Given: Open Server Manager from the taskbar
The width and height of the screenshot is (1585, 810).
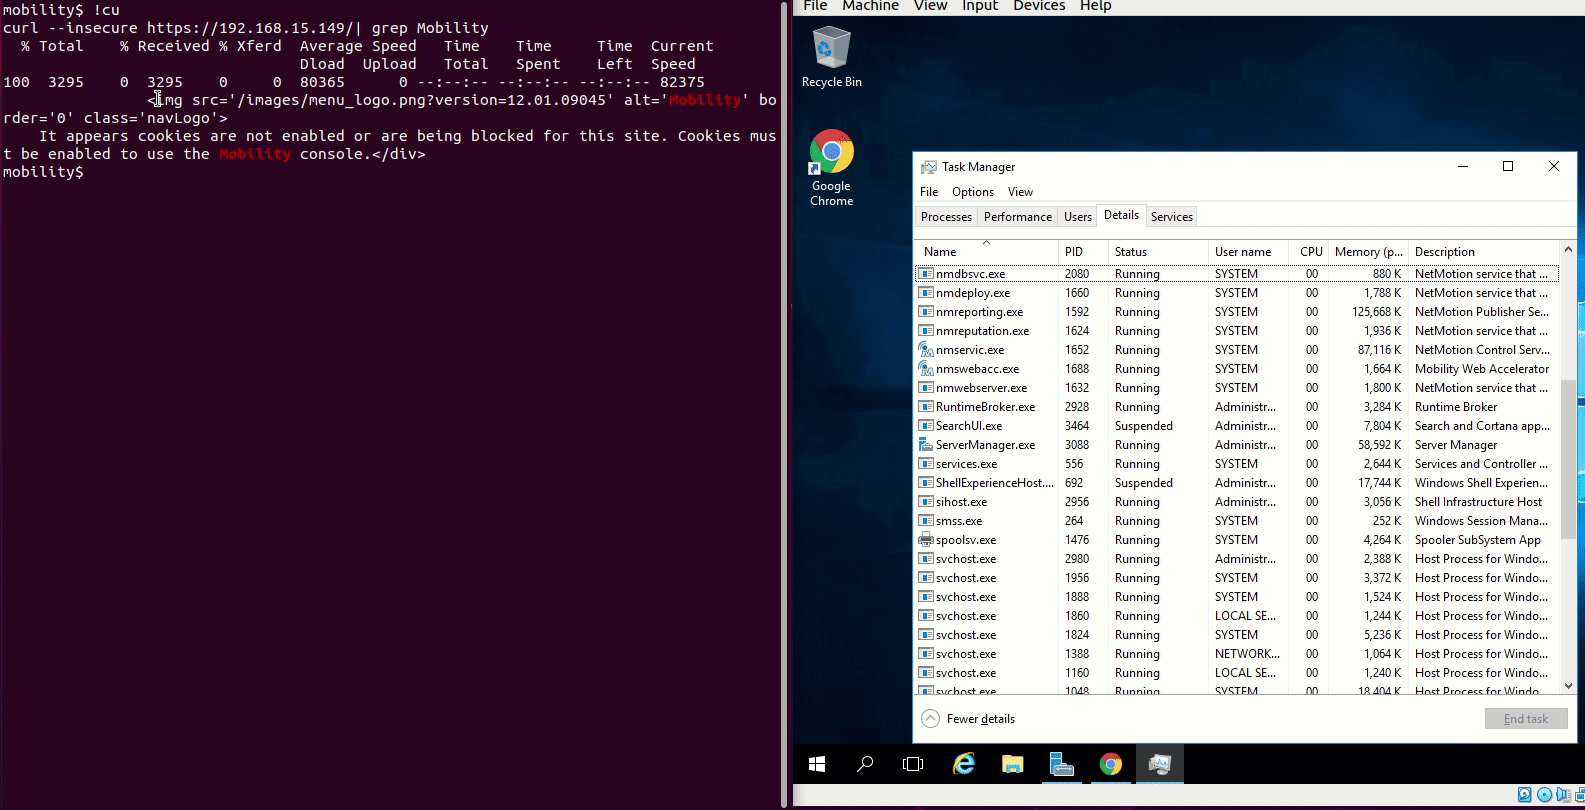Looking at the screenshot, I should (1061, 764).
